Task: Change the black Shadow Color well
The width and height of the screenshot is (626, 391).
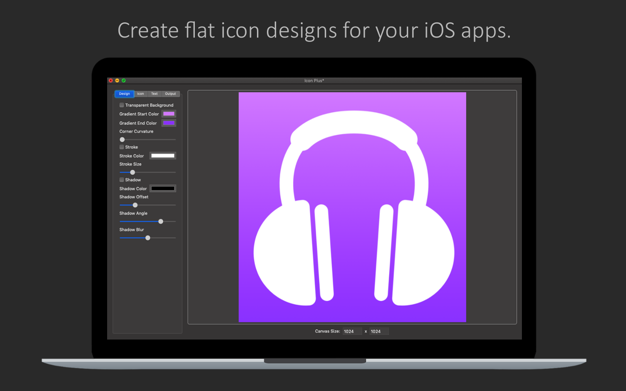Action: click(x=163, y=189)
